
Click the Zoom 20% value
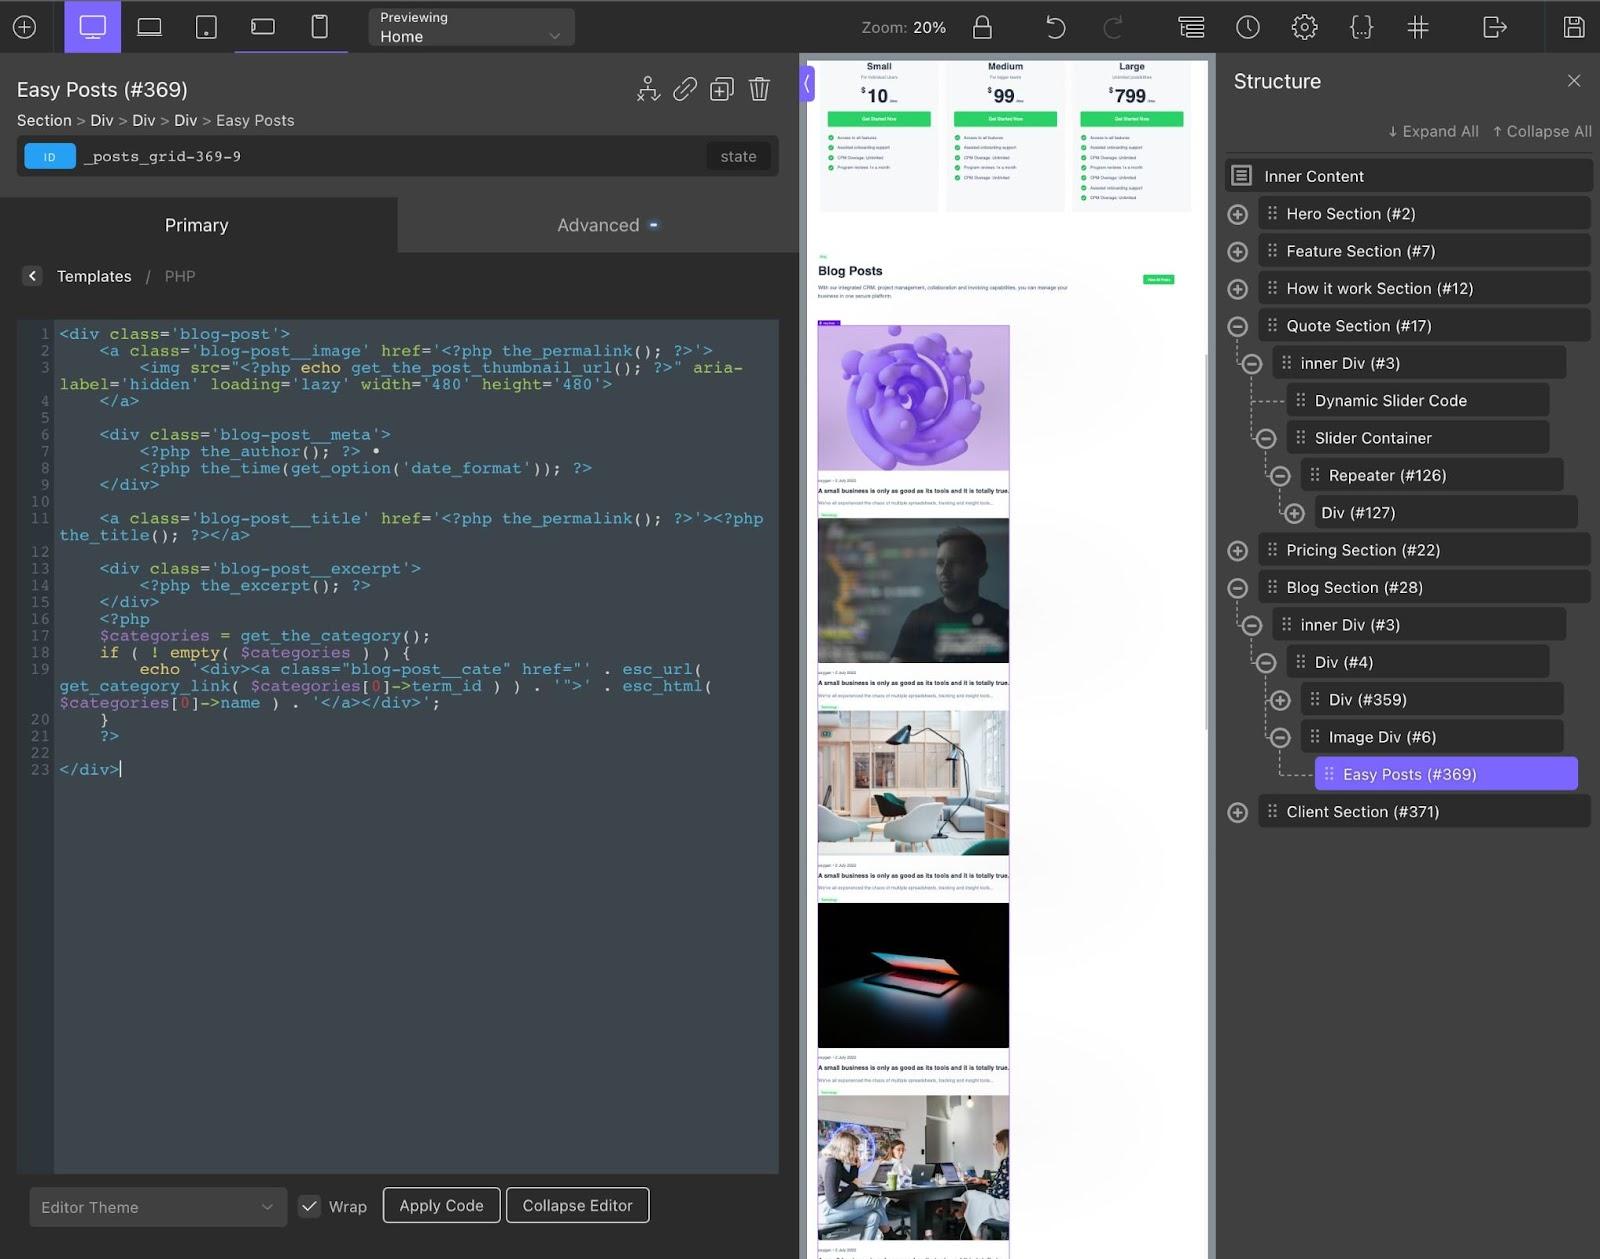coord(929,28)
